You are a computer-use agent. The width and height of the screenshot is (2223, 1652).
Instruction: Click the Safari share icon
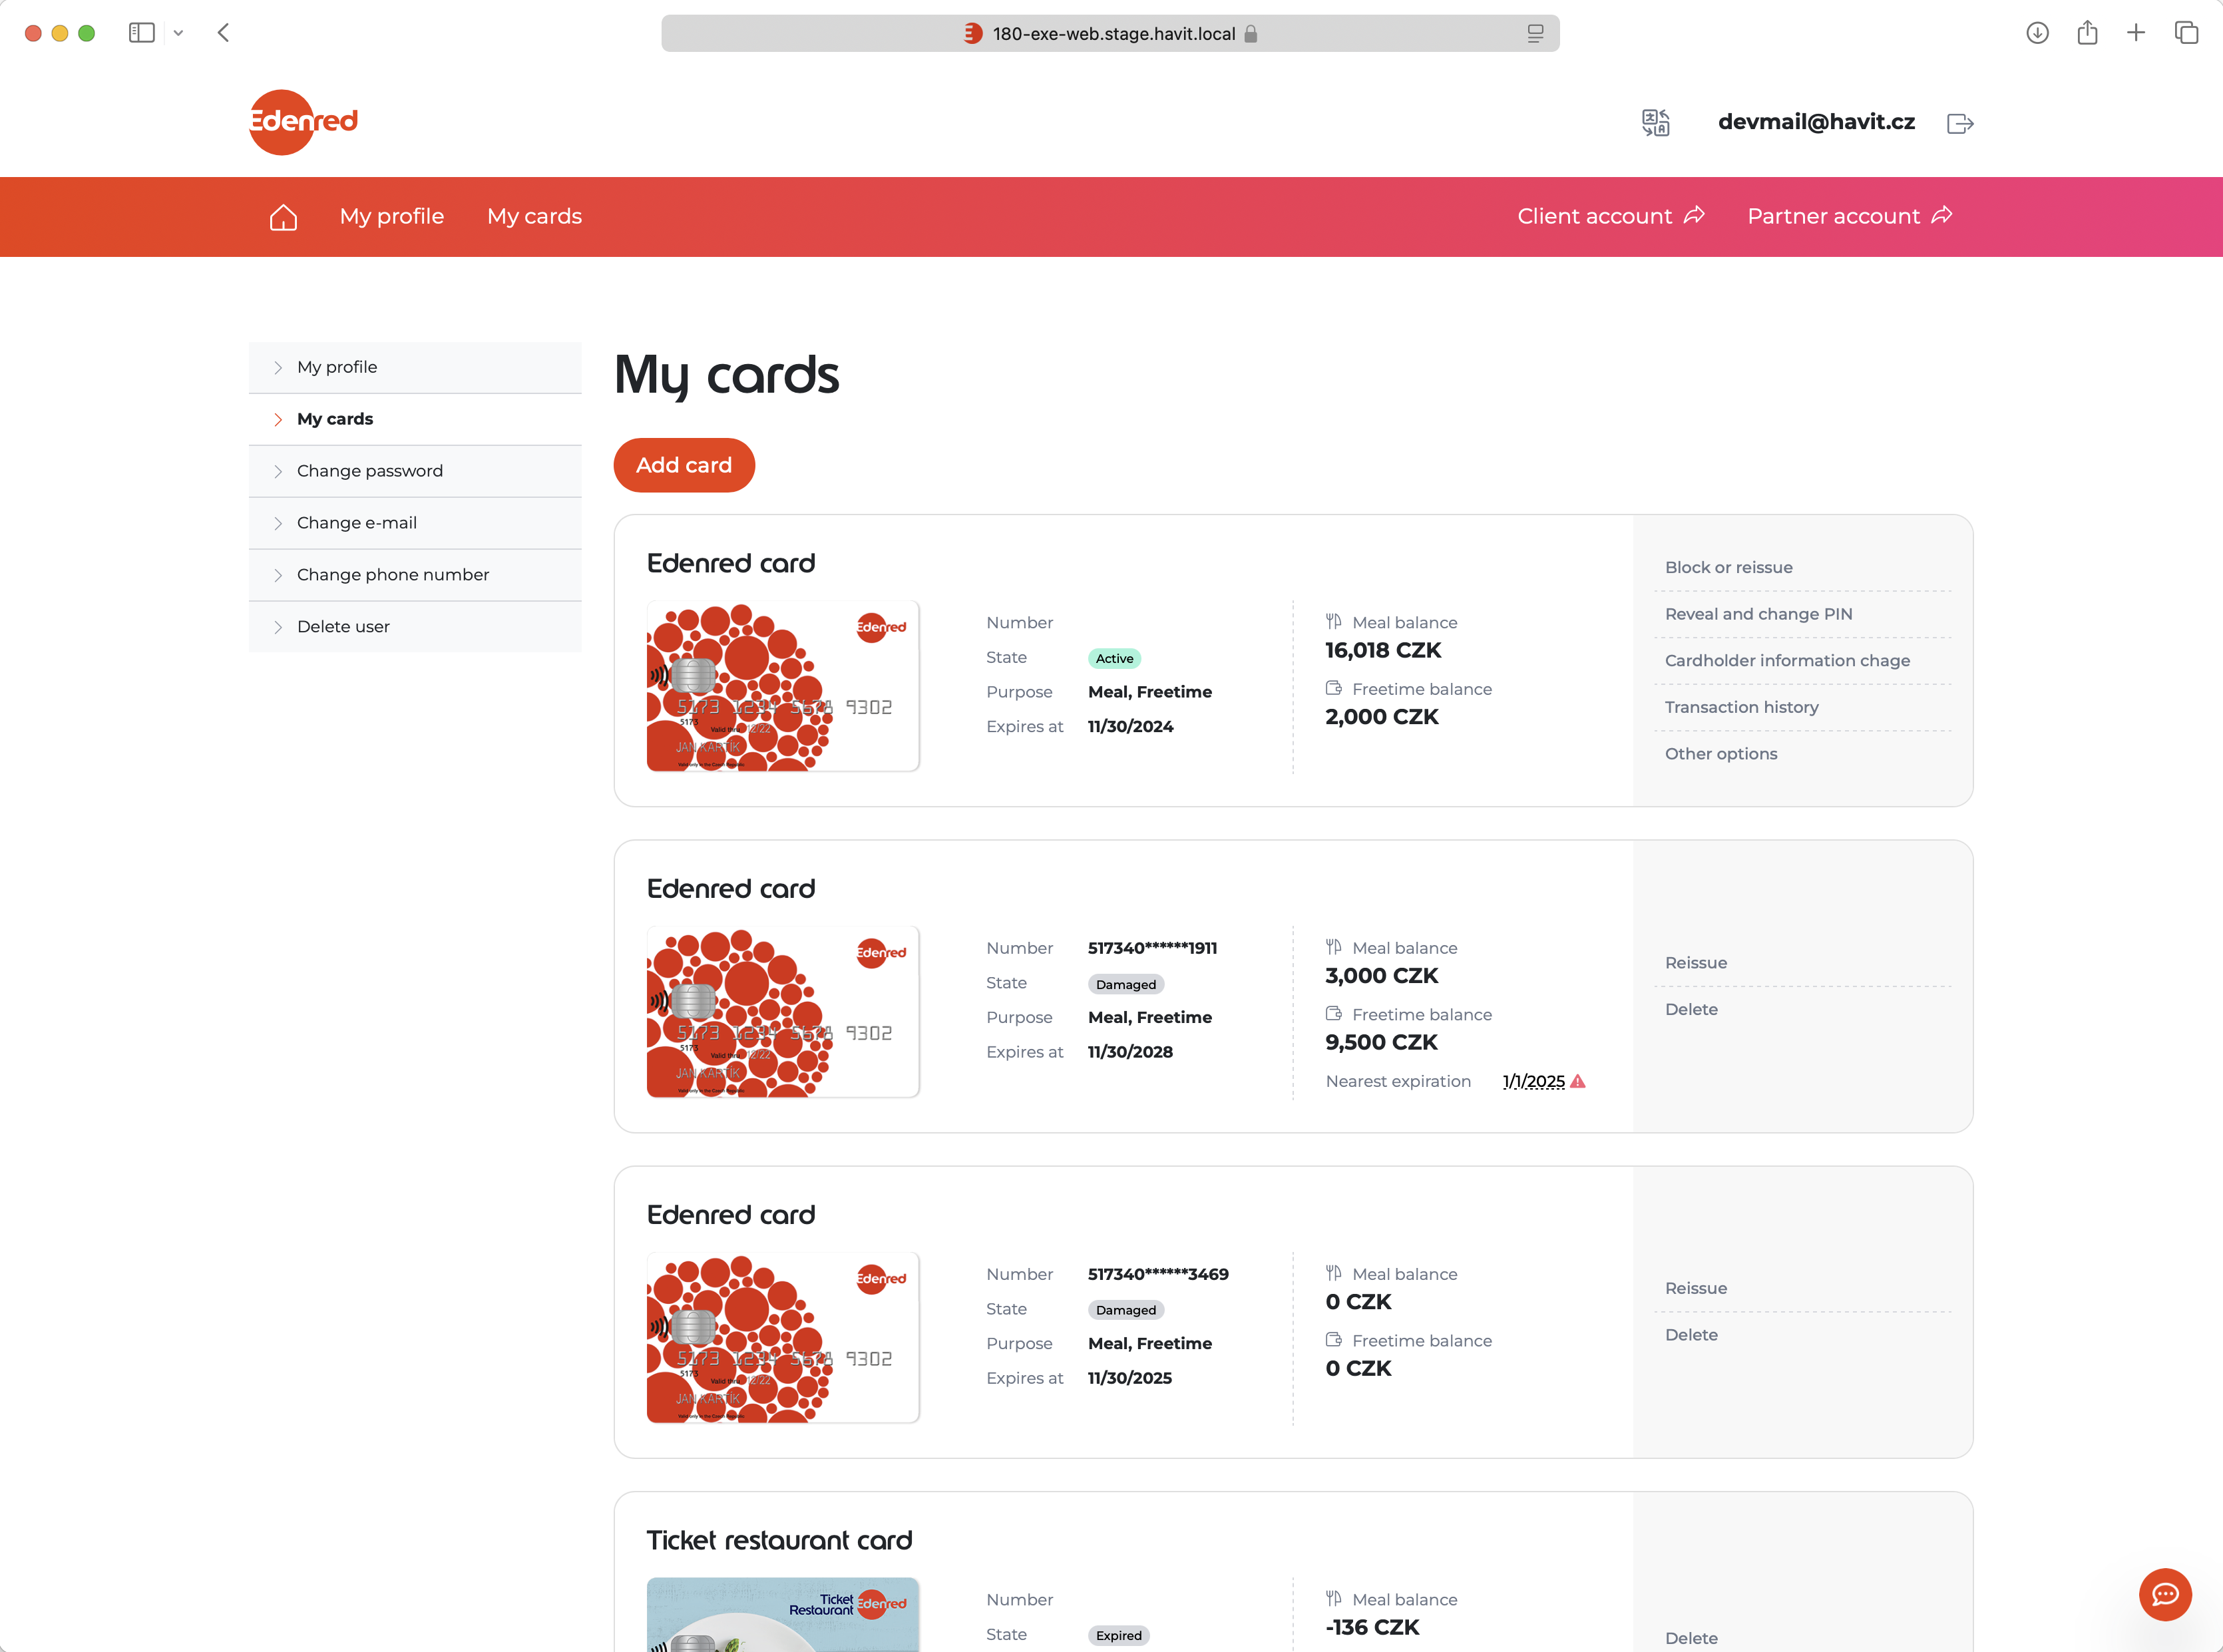tap(2087, 32)
